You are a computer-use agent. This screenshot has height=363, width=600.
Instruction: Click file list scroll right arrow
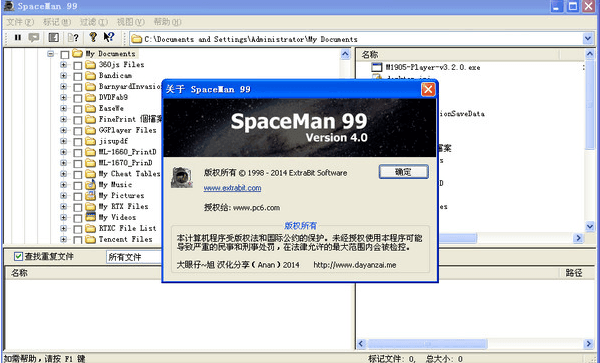tap(579, 238)
